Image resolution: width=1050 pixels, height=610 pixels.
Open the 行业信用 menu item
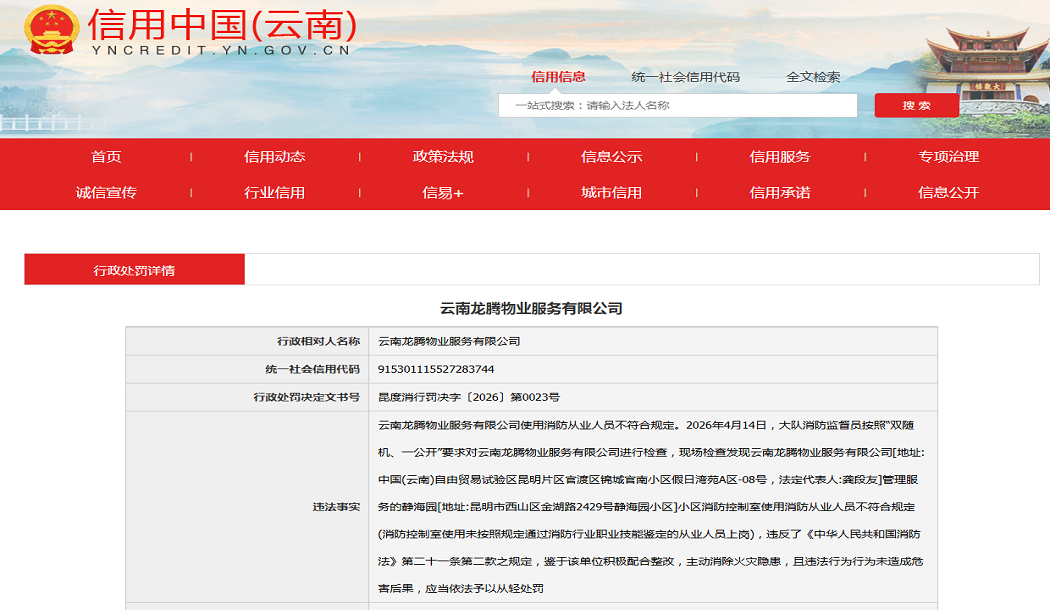275,193
